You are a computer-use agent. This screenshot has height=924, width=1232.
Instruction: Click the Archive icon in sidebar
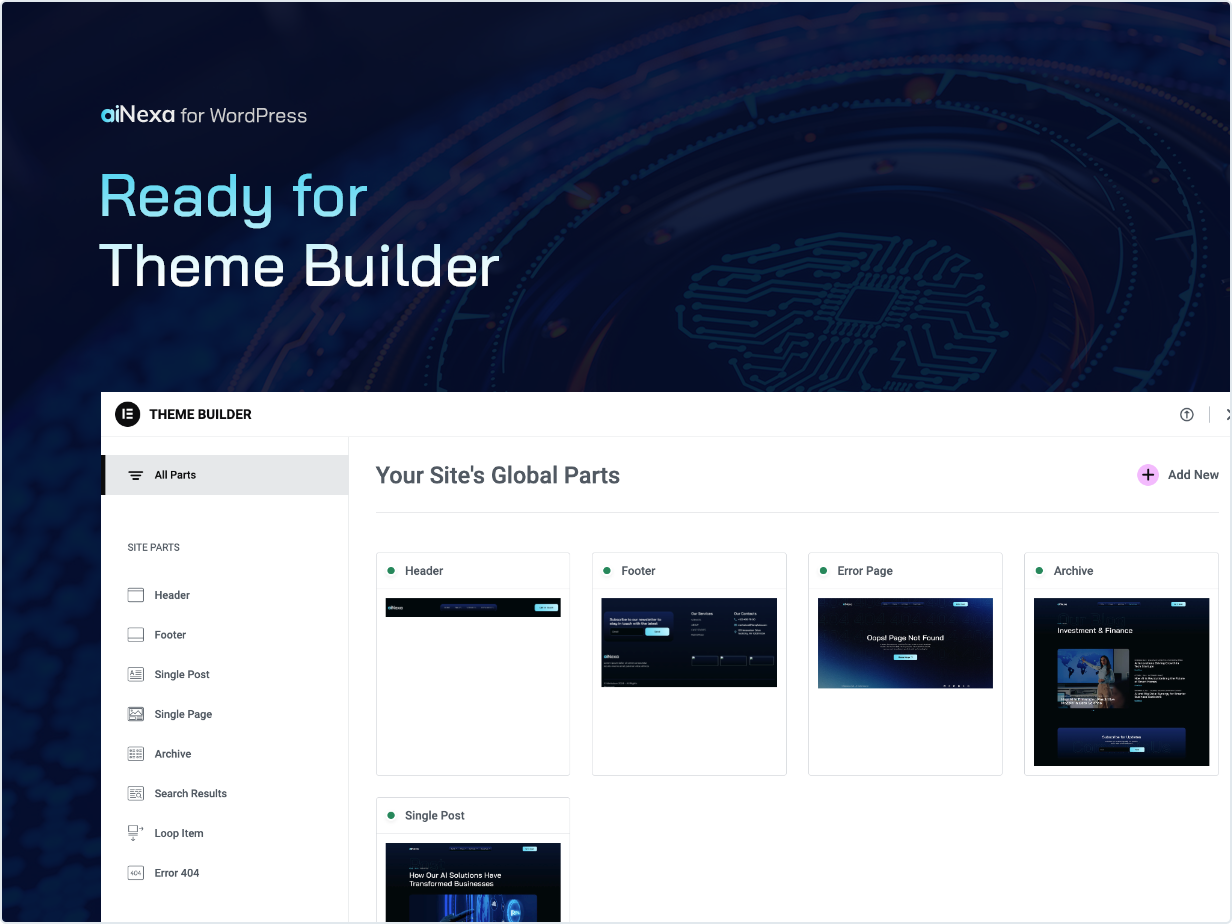point(136,754)
